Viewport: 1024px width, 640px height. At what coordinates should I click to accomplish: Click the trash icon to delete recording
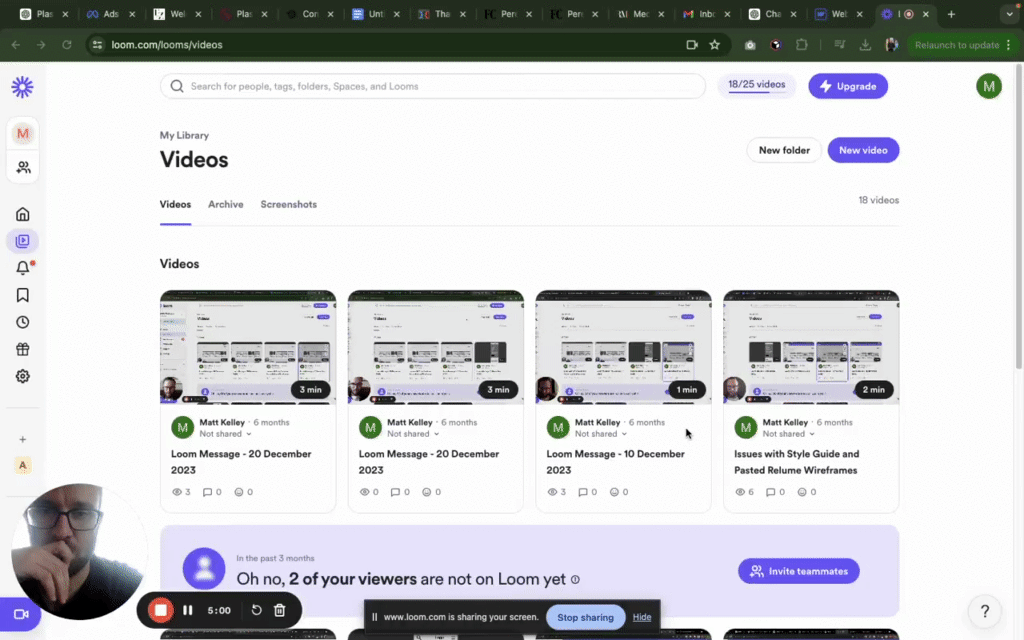[x=280, y=610]
